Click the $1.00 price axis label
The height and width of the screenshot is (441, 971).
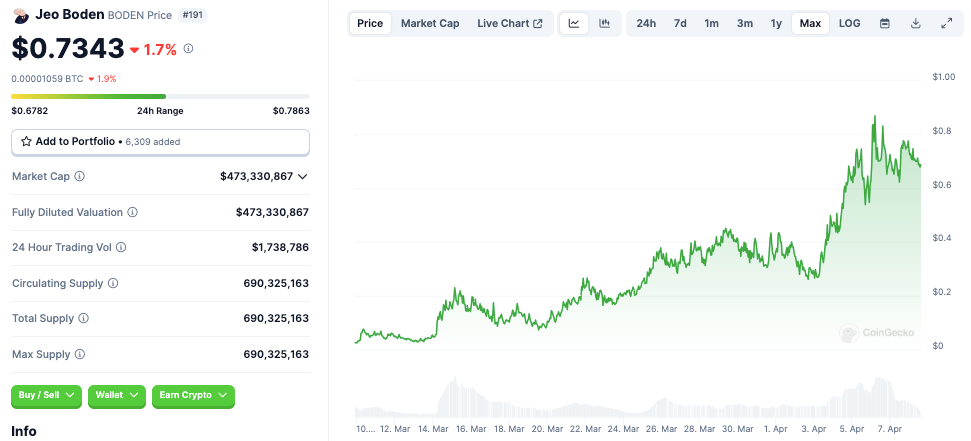[x=944, y=77]
